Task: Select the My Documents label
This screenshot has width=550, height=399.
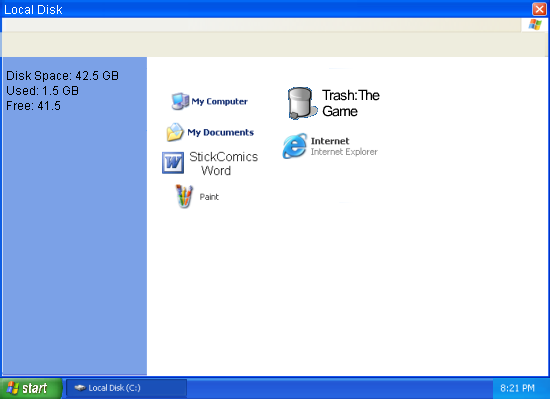Action: [220, 132]
